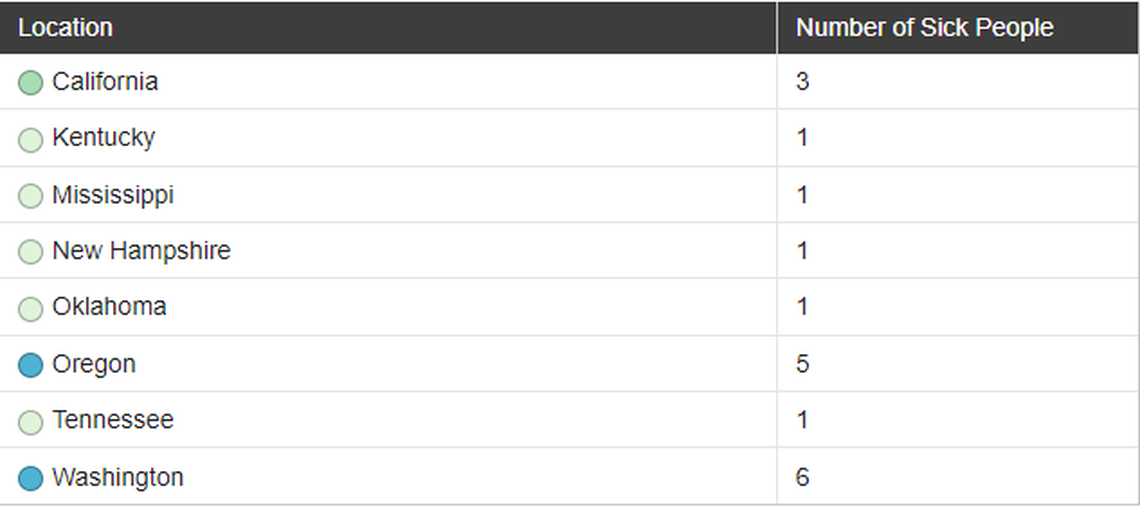Click the Tennessee color dot
This screenshot has width=1140, height=511.
coord(31,422)
